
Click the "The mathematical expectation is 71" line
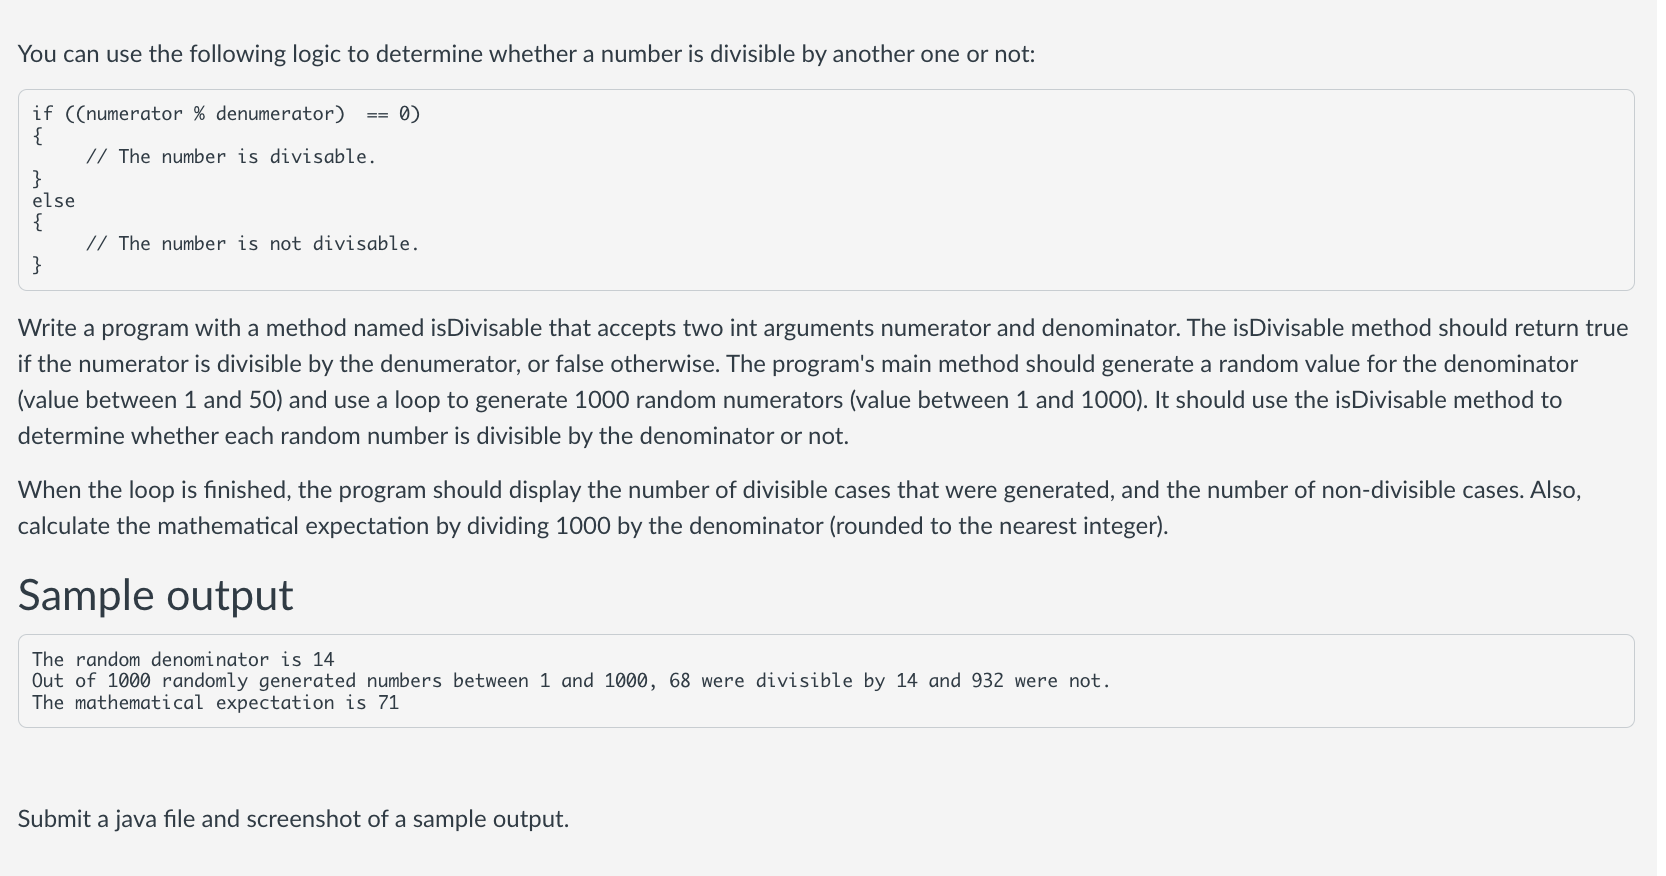coord(215,703)
